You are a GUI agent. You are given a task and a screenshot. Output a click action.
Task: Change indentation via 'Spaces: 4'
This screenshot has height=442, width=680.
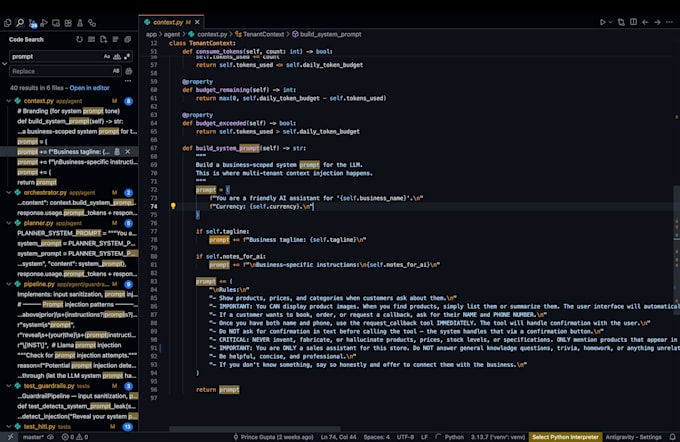(376, 437)
